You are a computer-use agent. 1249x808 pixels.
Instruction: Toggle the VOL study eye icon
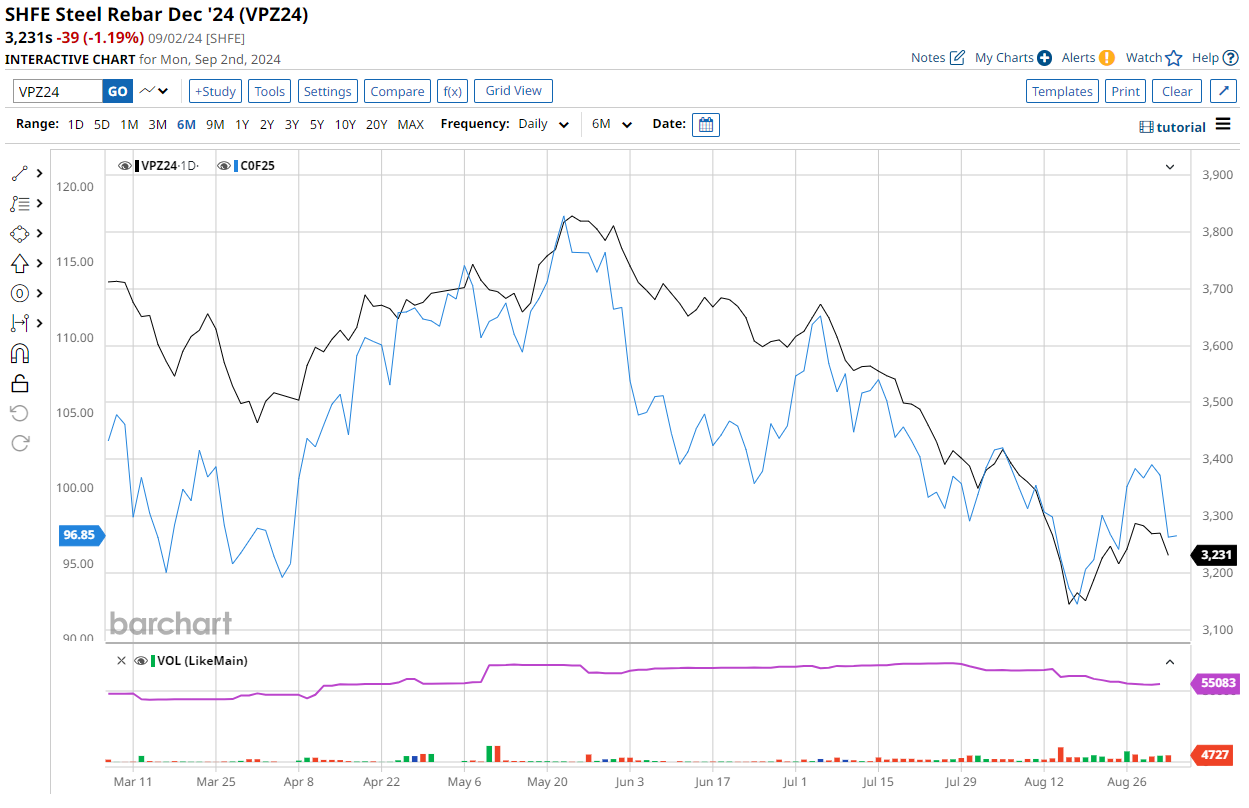tap(141, 661)
